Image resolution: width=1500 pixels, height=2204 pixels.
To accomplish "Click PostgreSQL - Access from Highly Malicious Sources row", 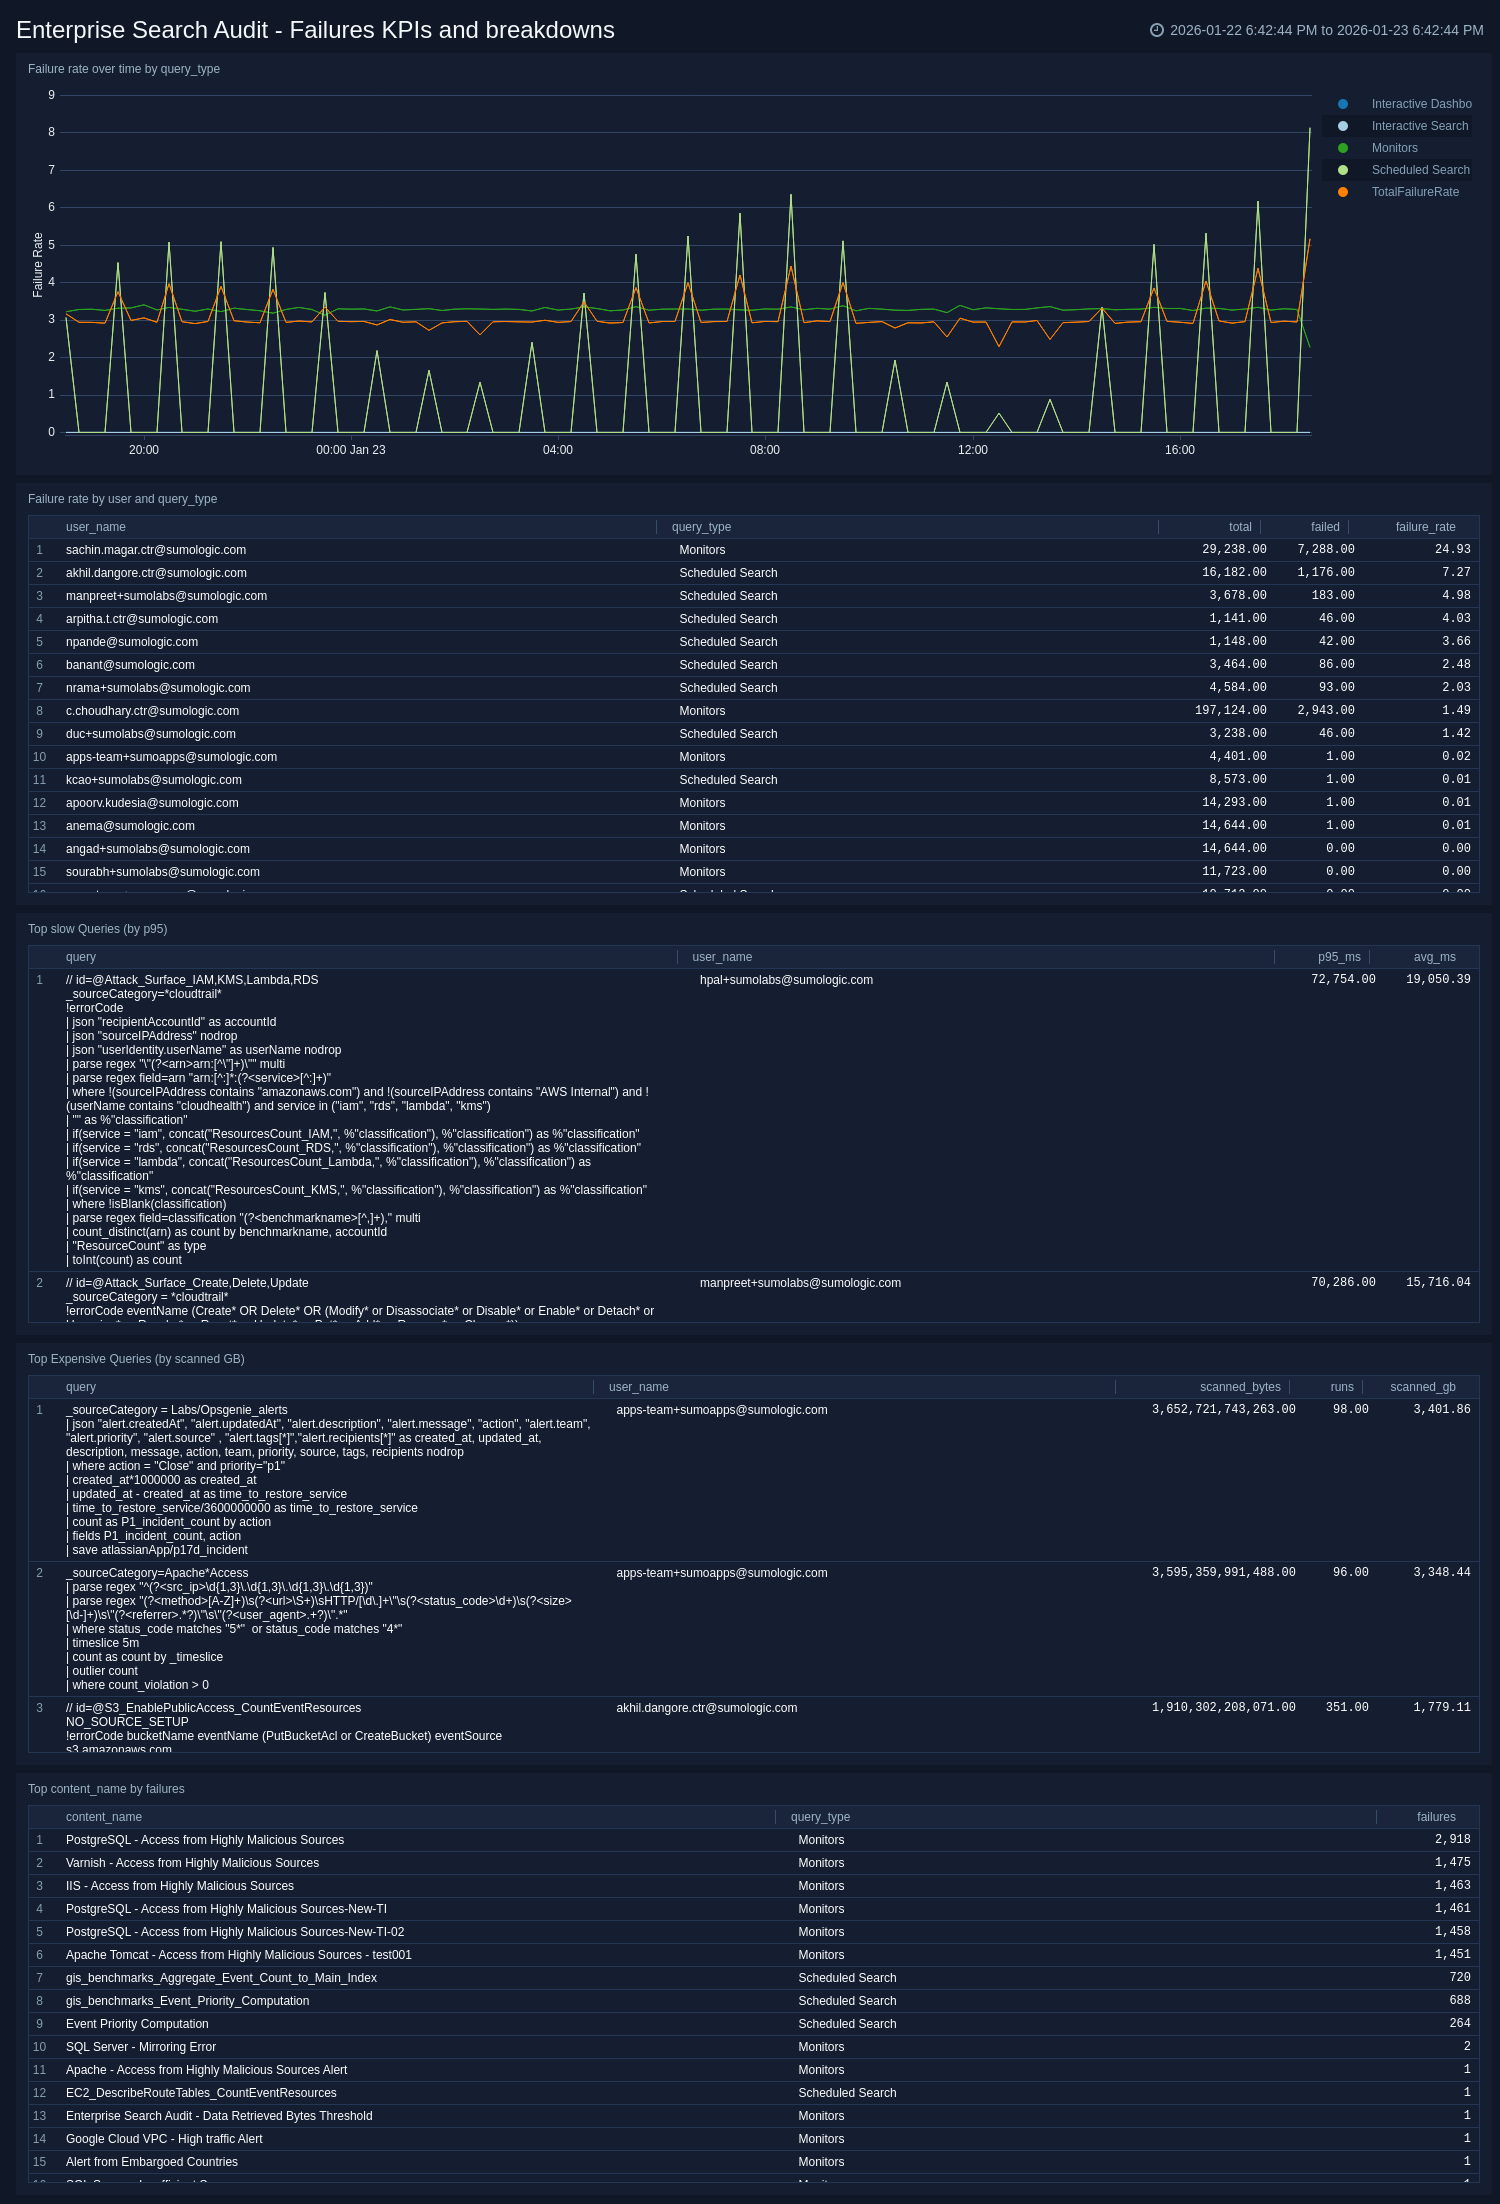I will coord(205,1840).
